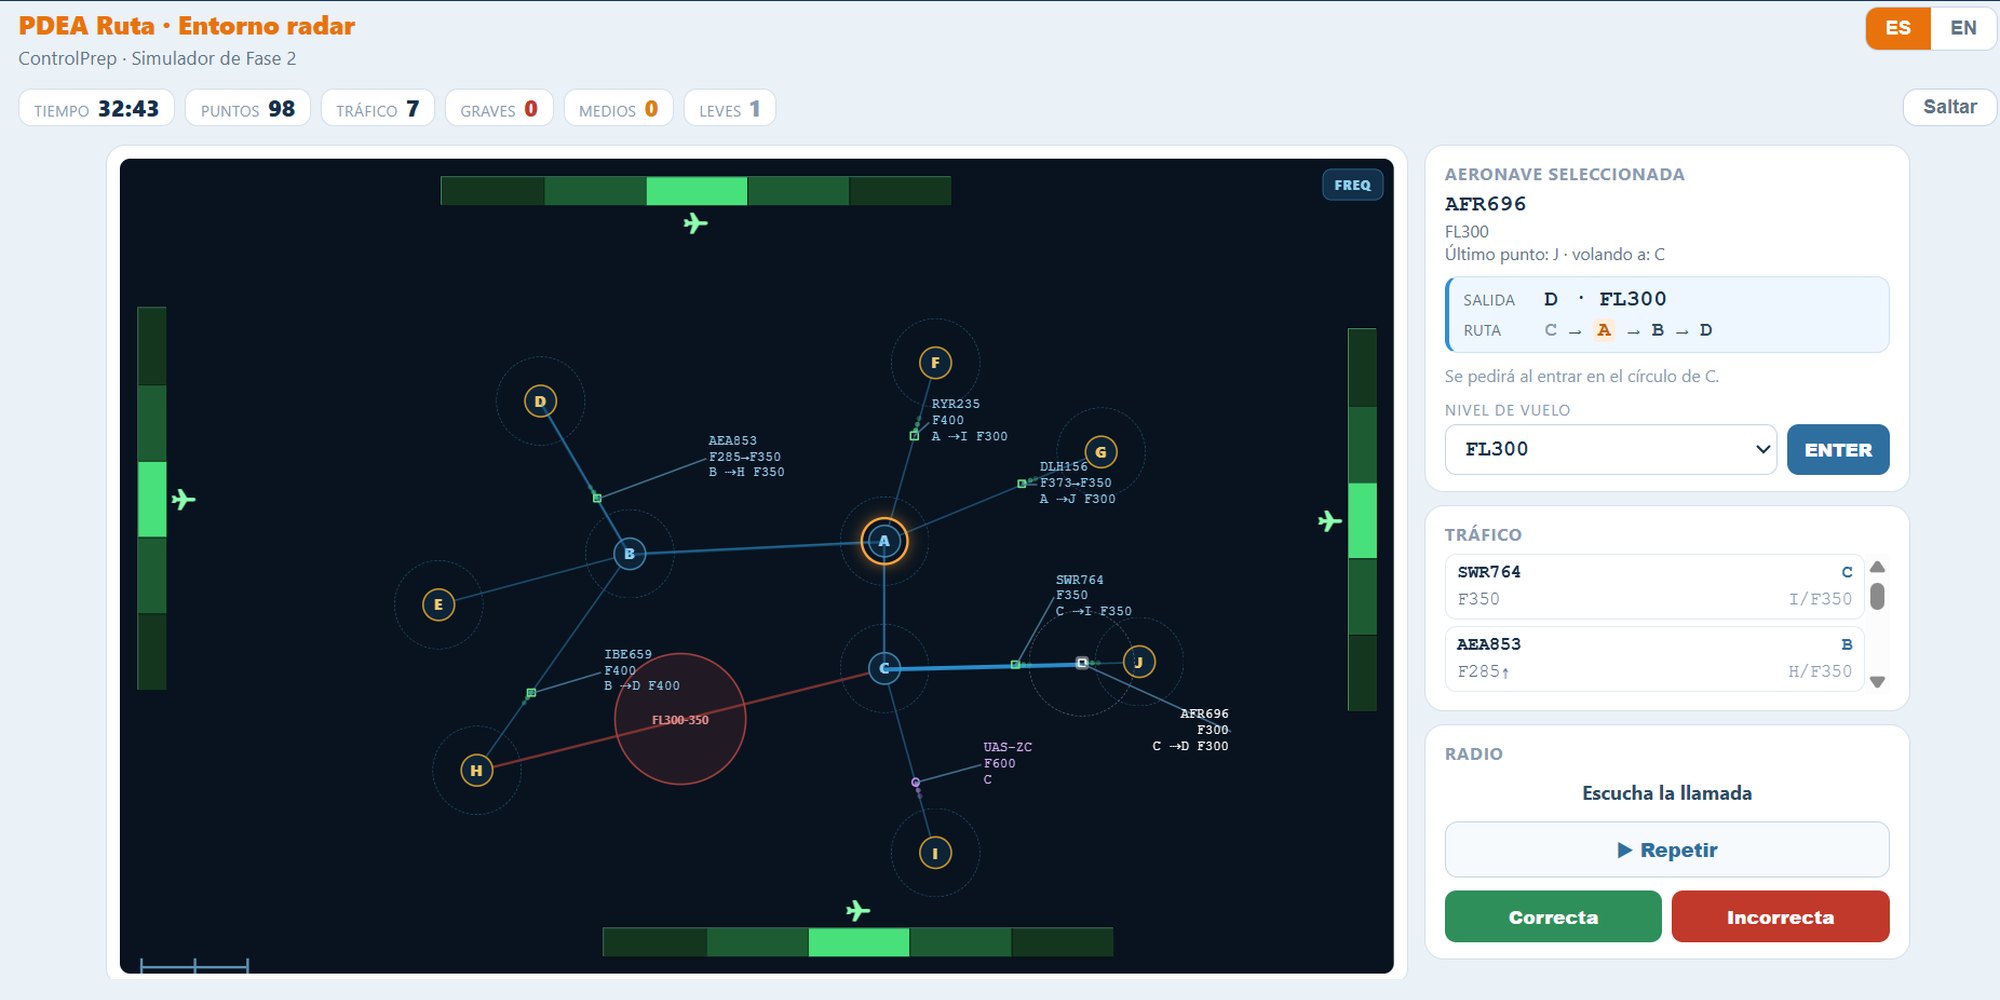This screenshot has height=1000, width=2000.
Task: Click the SALIDA D FL300 line
Action: click(1565, 299)
